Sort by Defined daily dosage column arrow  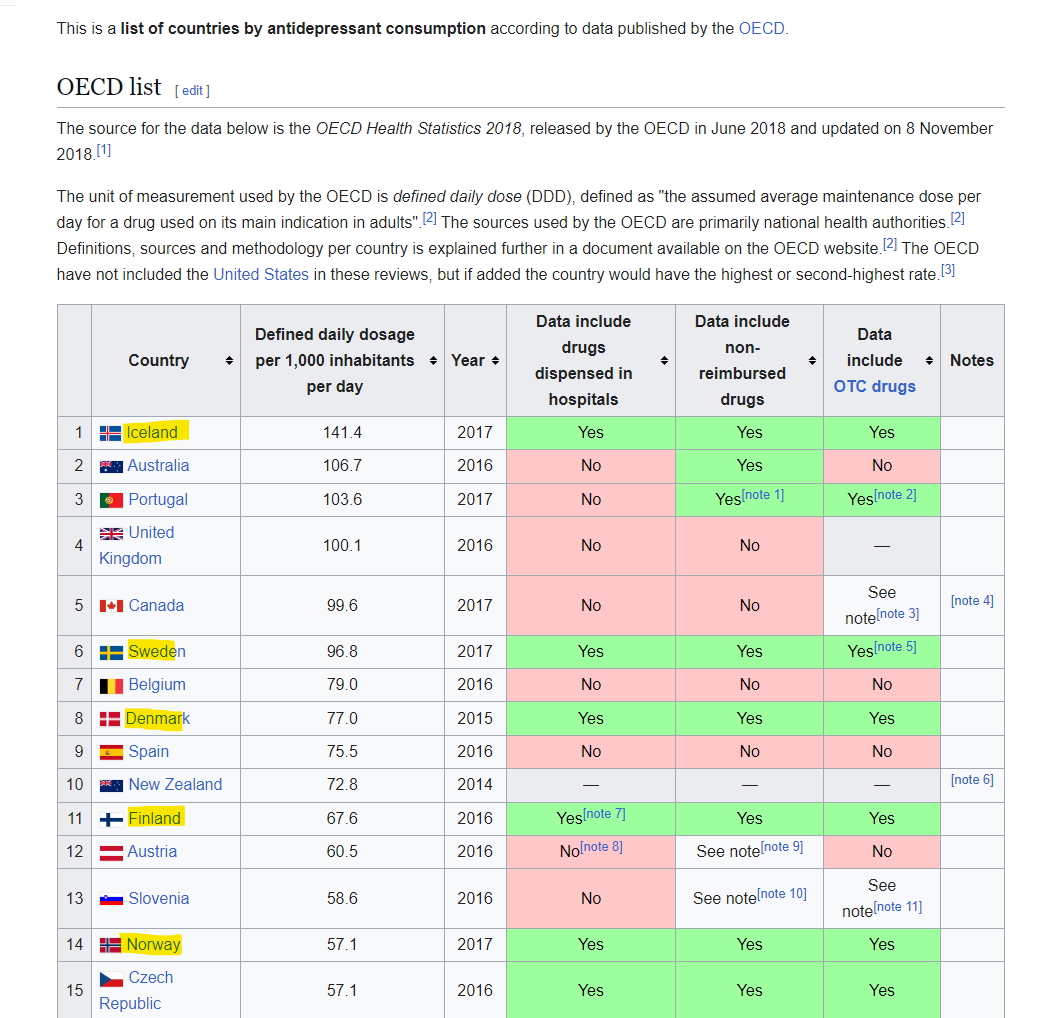click(433, 361)
